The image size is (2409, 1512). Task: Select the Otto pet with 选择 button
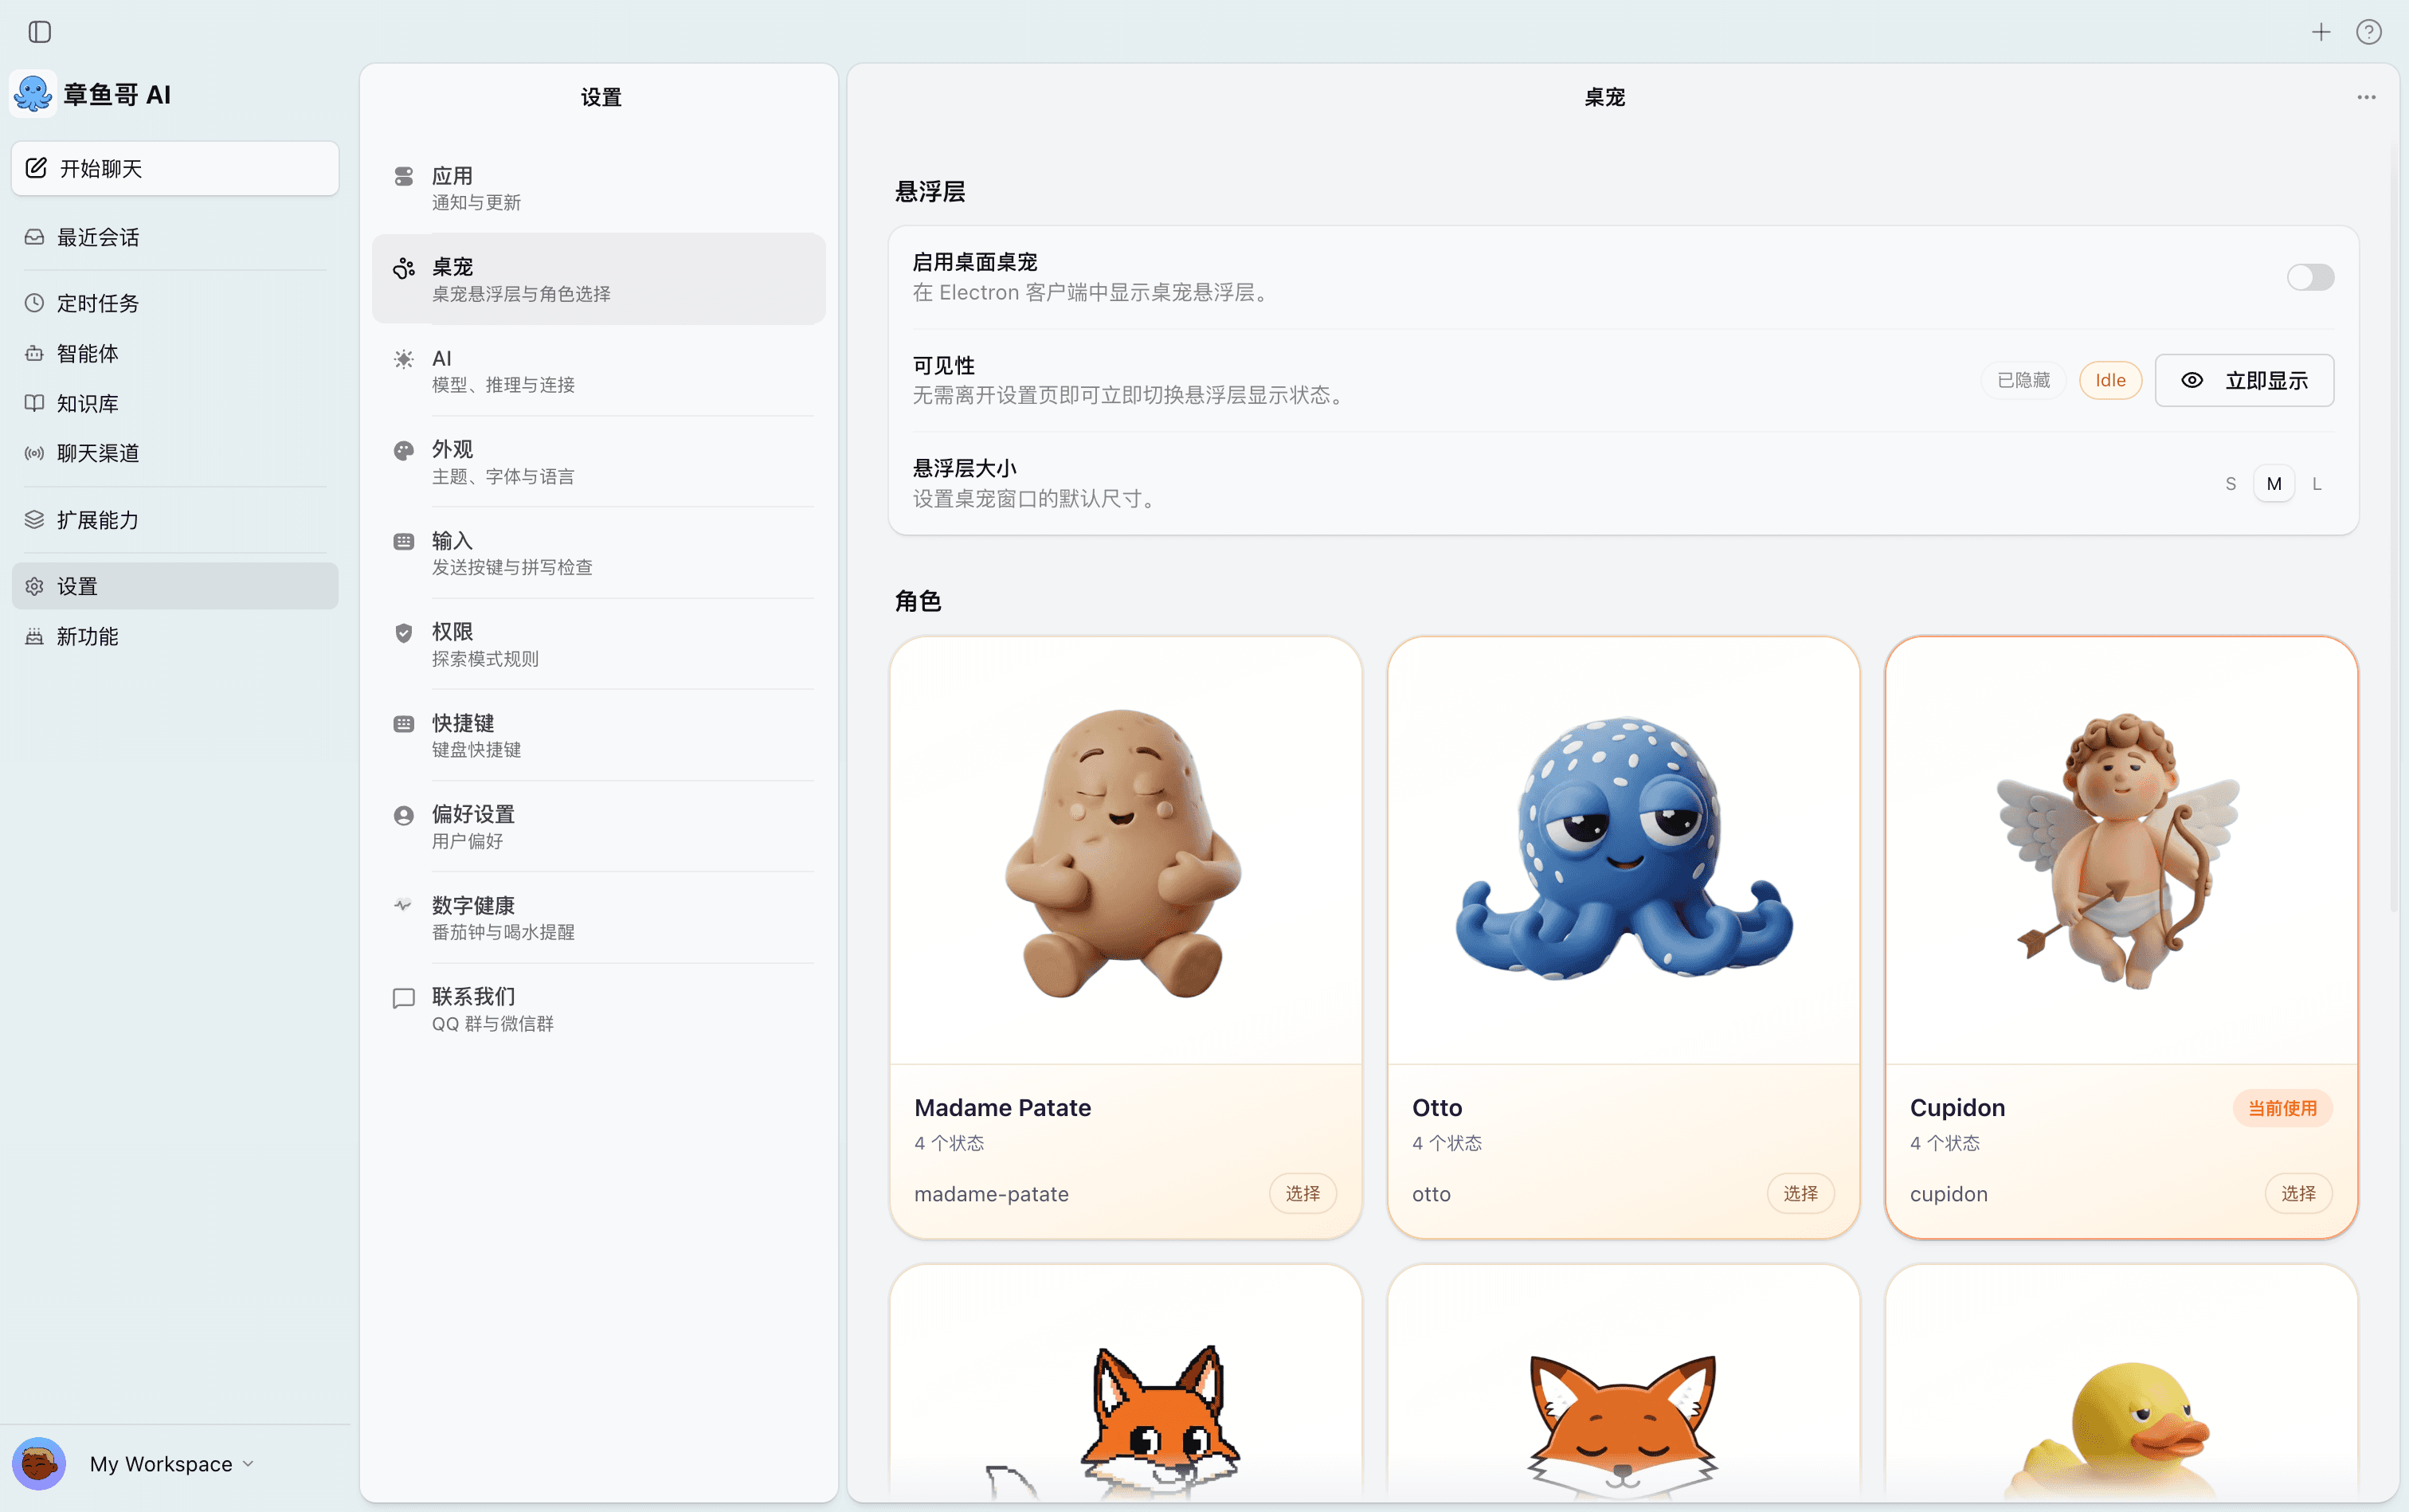(x=1800, y=1193)
